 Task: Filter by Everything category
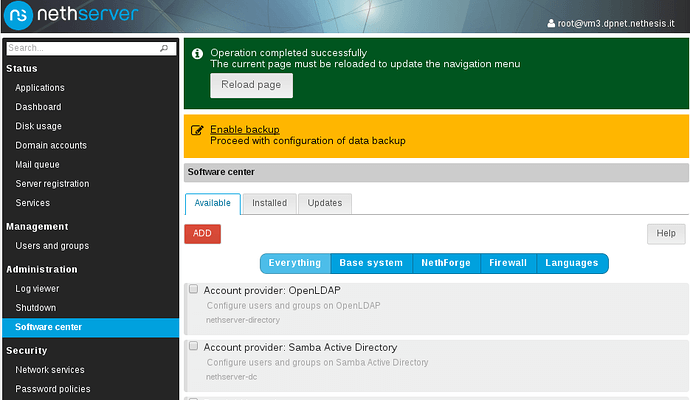[x=295, y=263]
